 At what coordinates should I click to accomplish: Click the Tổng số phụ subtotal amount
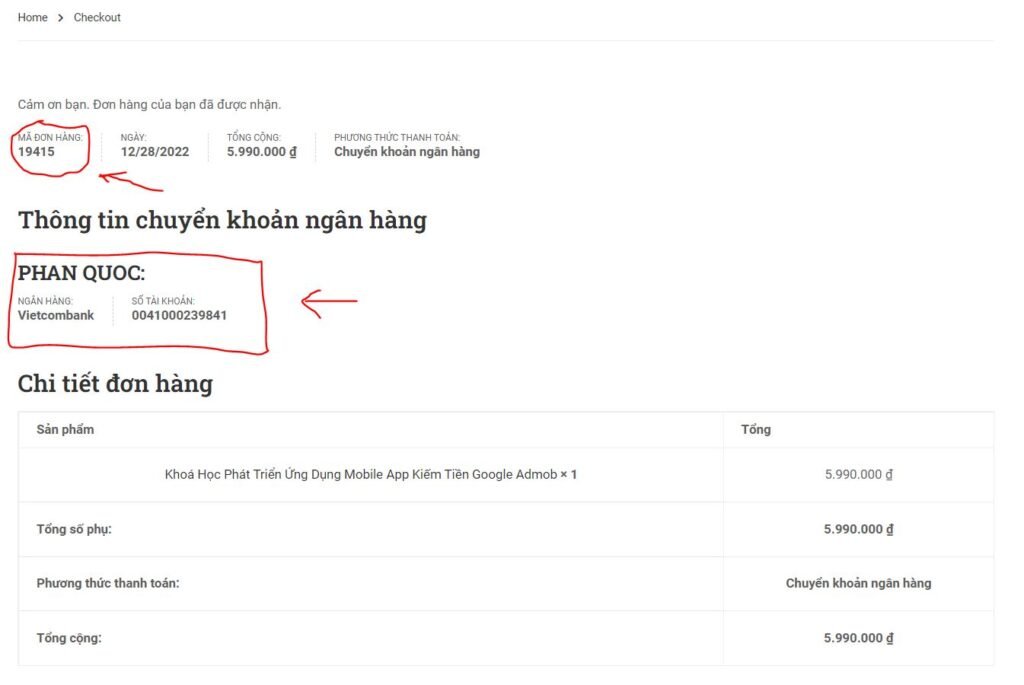[x=858, y=529]
